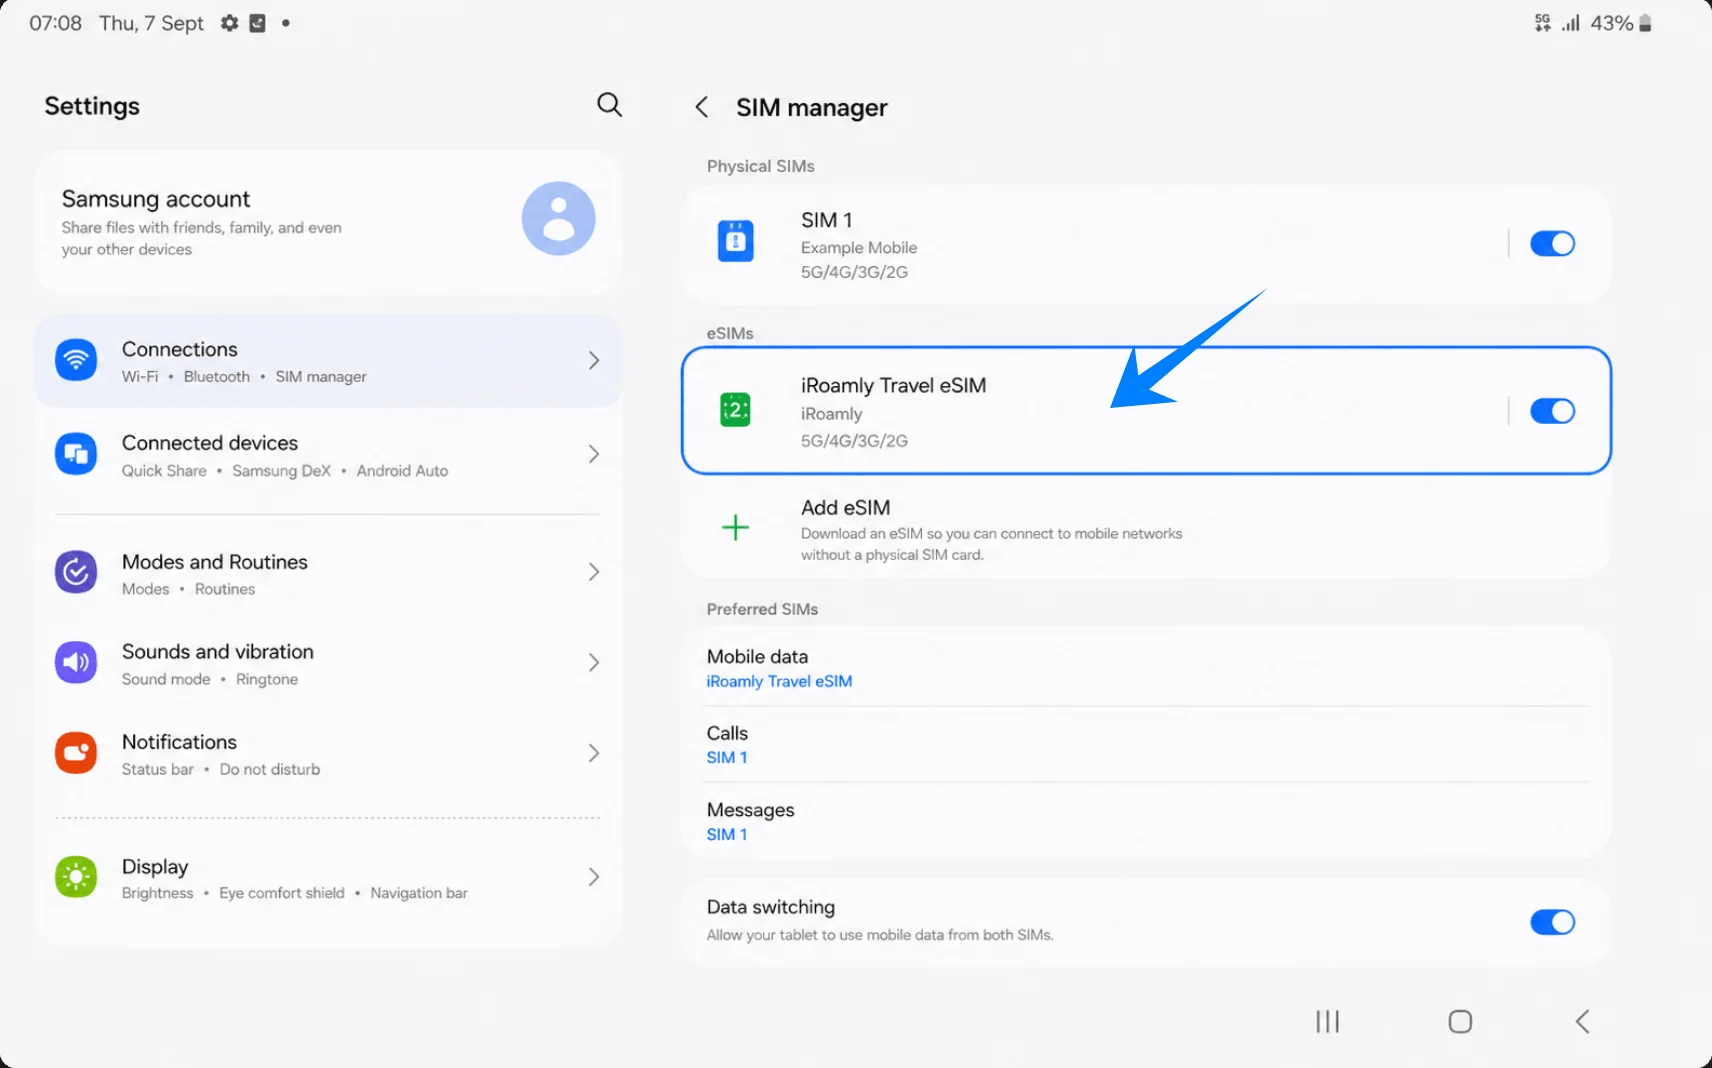Click the Modes and Routines icon

click(x=76, y=572)
